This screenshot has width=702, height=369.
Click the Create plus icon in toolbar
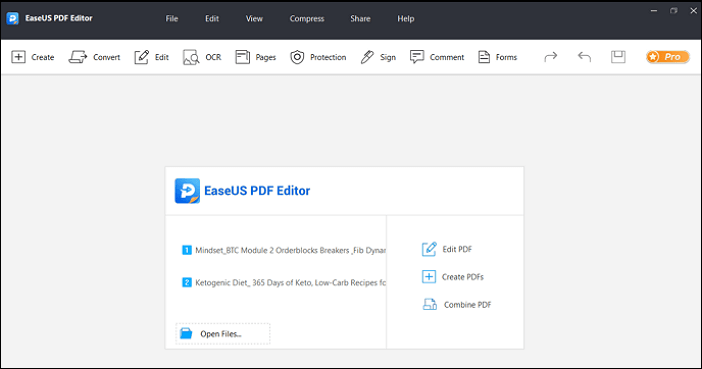[x=18, y=57]
